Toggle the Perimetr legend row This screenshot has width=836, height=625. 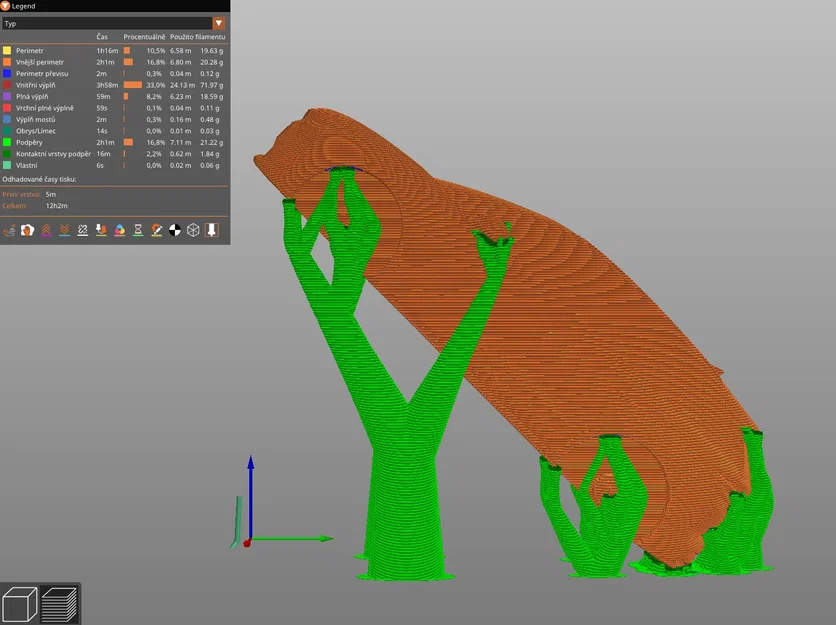point(35,49)
